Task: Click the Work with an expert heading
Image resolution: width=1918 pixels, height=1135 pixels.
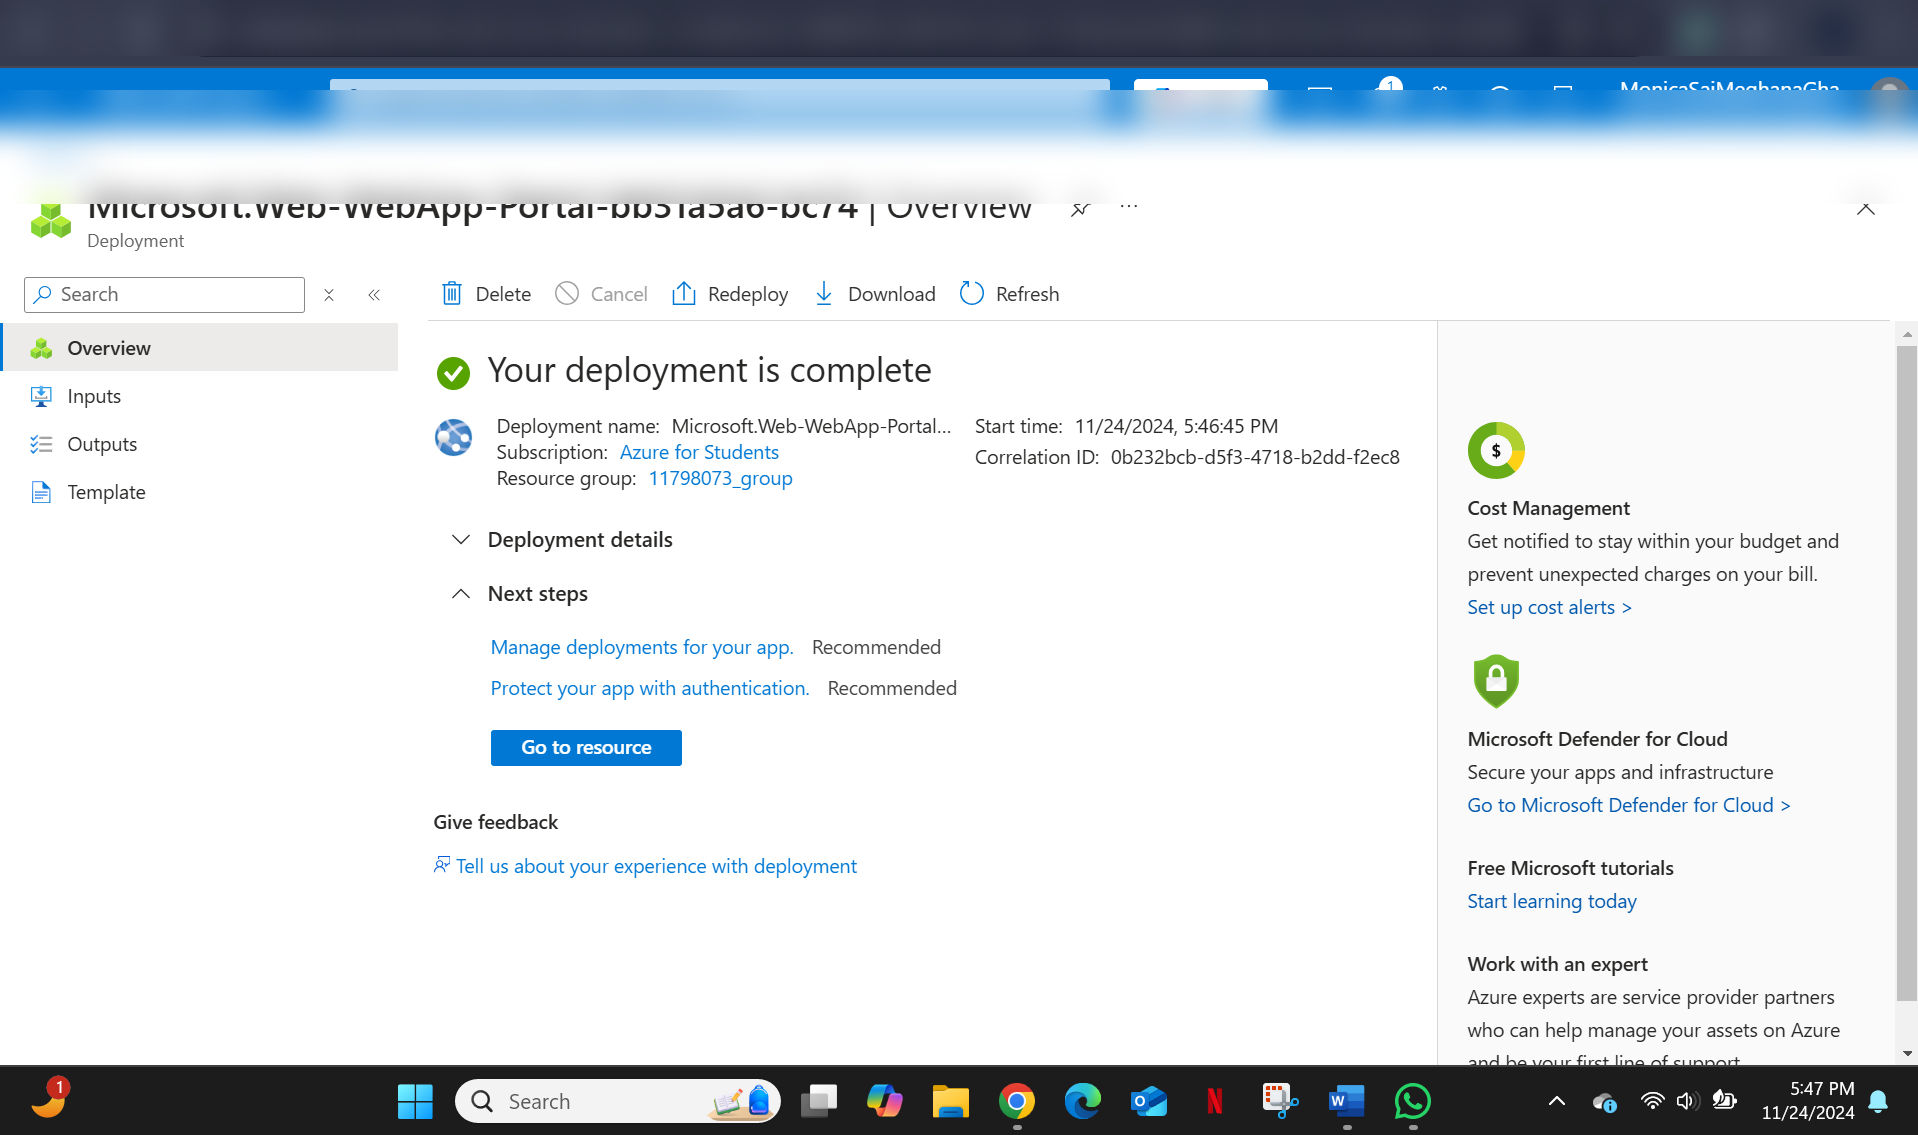Action: (1557, 964)
